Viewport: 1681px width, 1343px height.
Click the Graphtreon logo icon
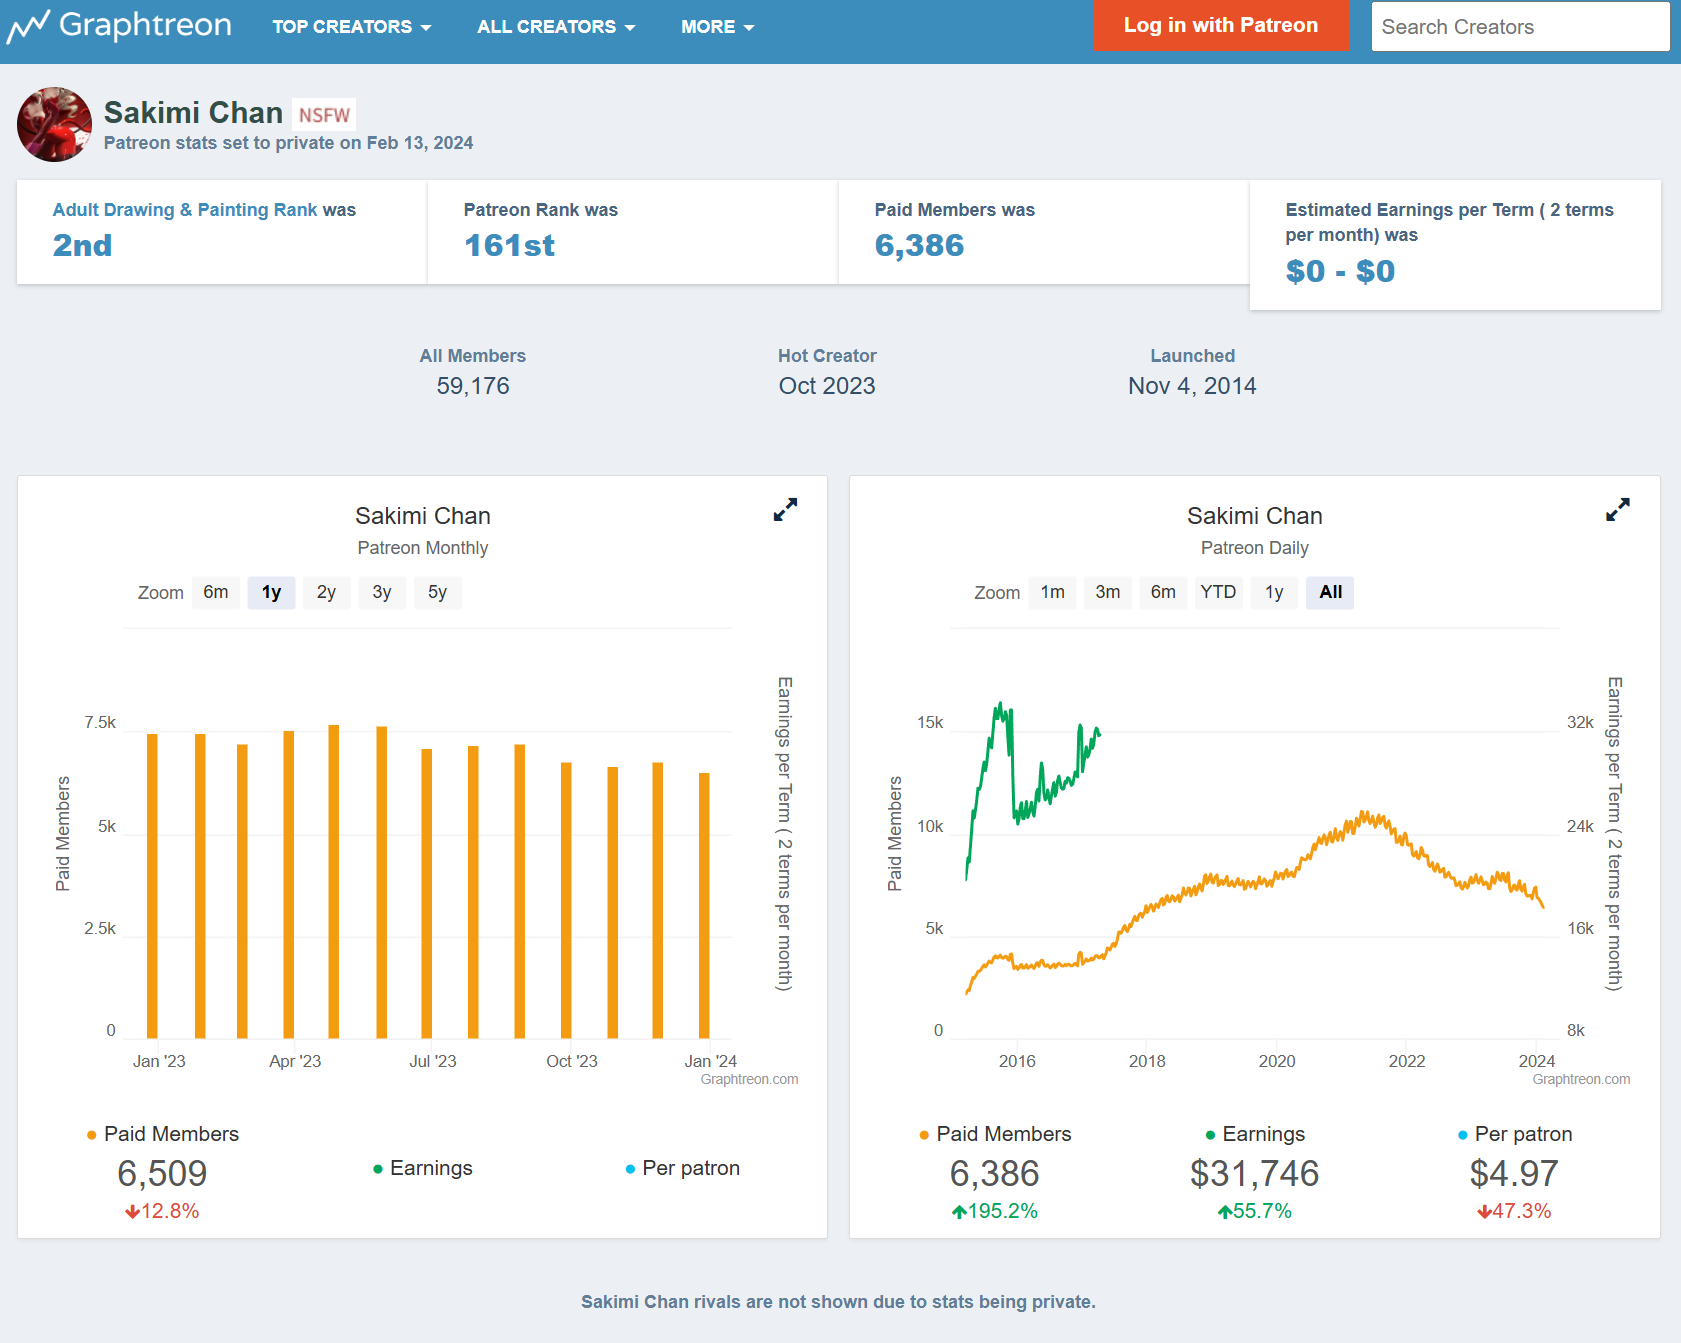[28, 26]
